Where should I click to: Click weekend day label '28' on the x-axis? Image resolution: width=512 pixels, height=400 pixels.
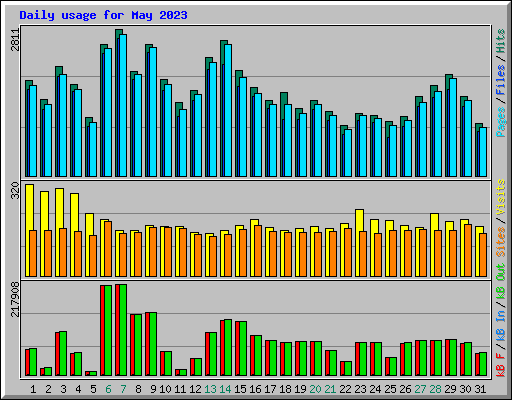coord(435,389)
